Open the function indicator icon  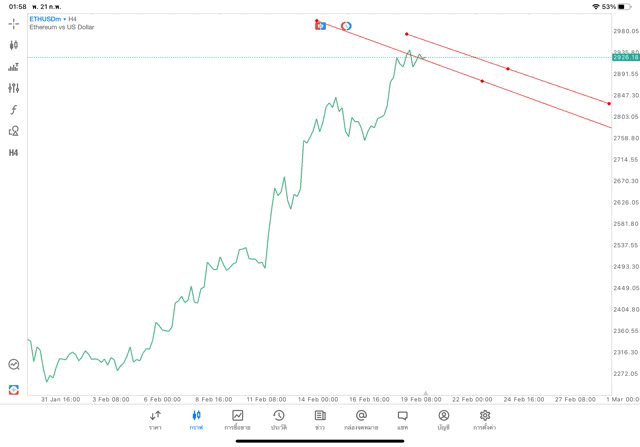point(14,109)
